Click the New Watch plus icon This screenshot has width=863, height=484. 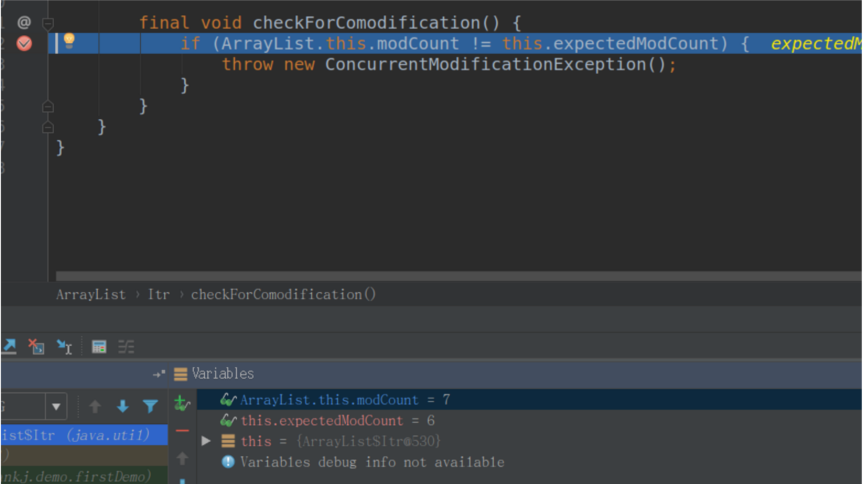[181, 403]
